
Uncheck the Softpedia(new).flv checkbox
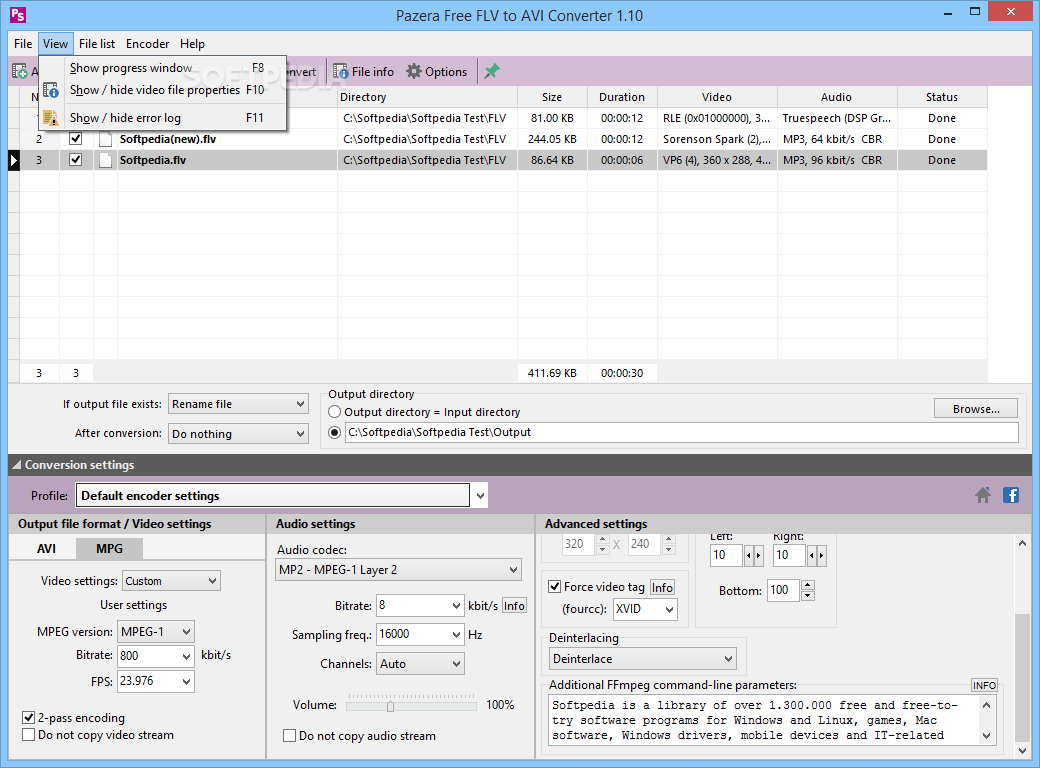(x=76, y=139)
